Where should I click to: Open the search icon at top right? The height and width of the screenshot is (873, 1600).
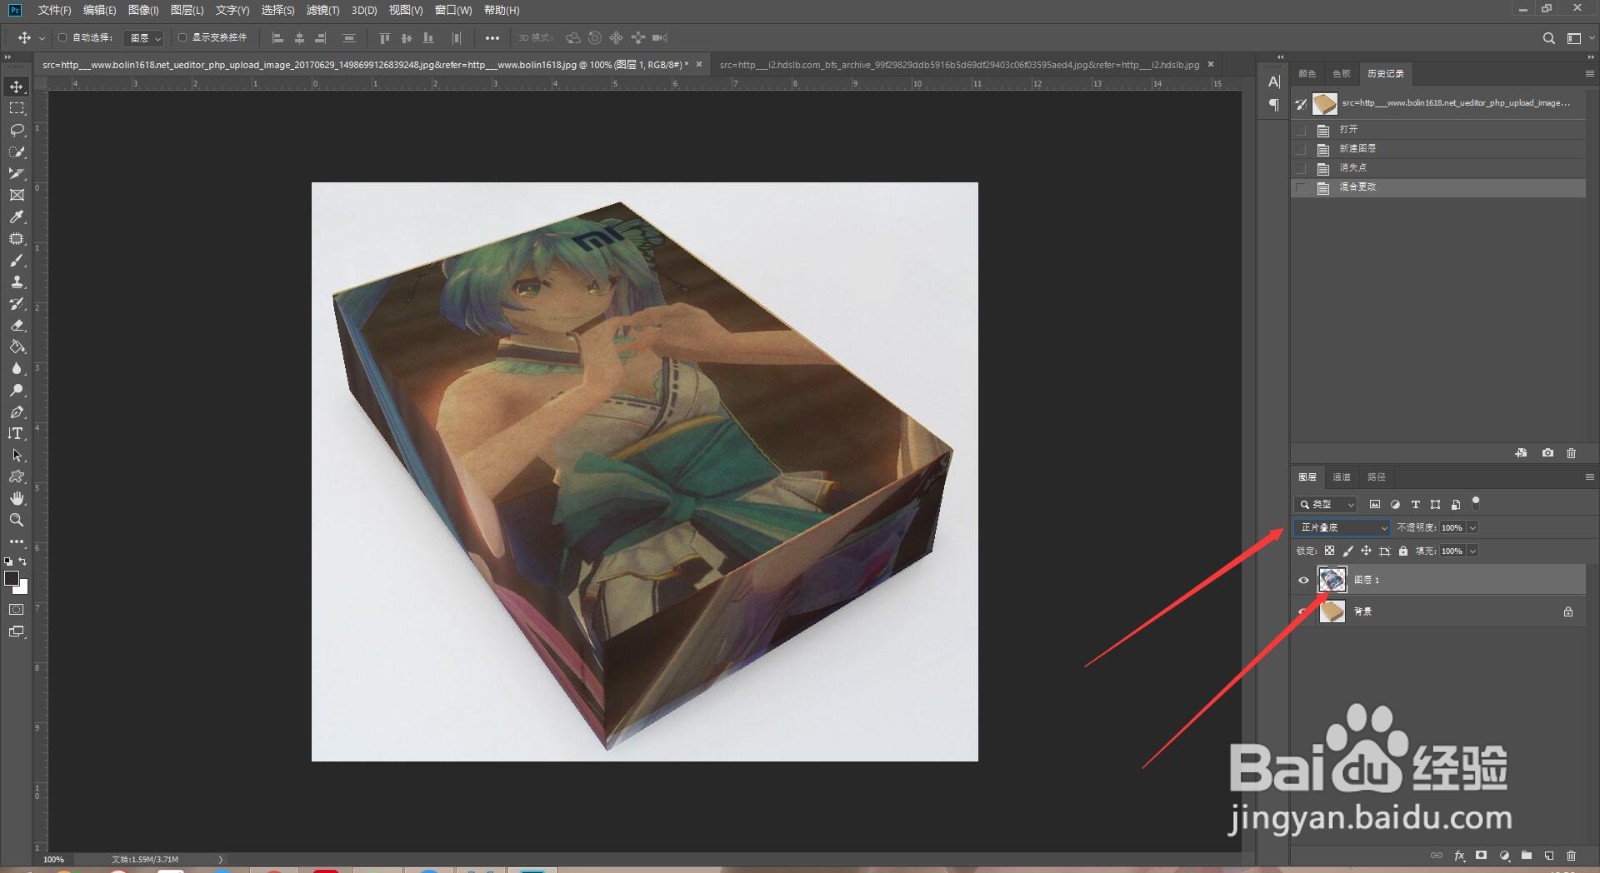pos(1549,38)
